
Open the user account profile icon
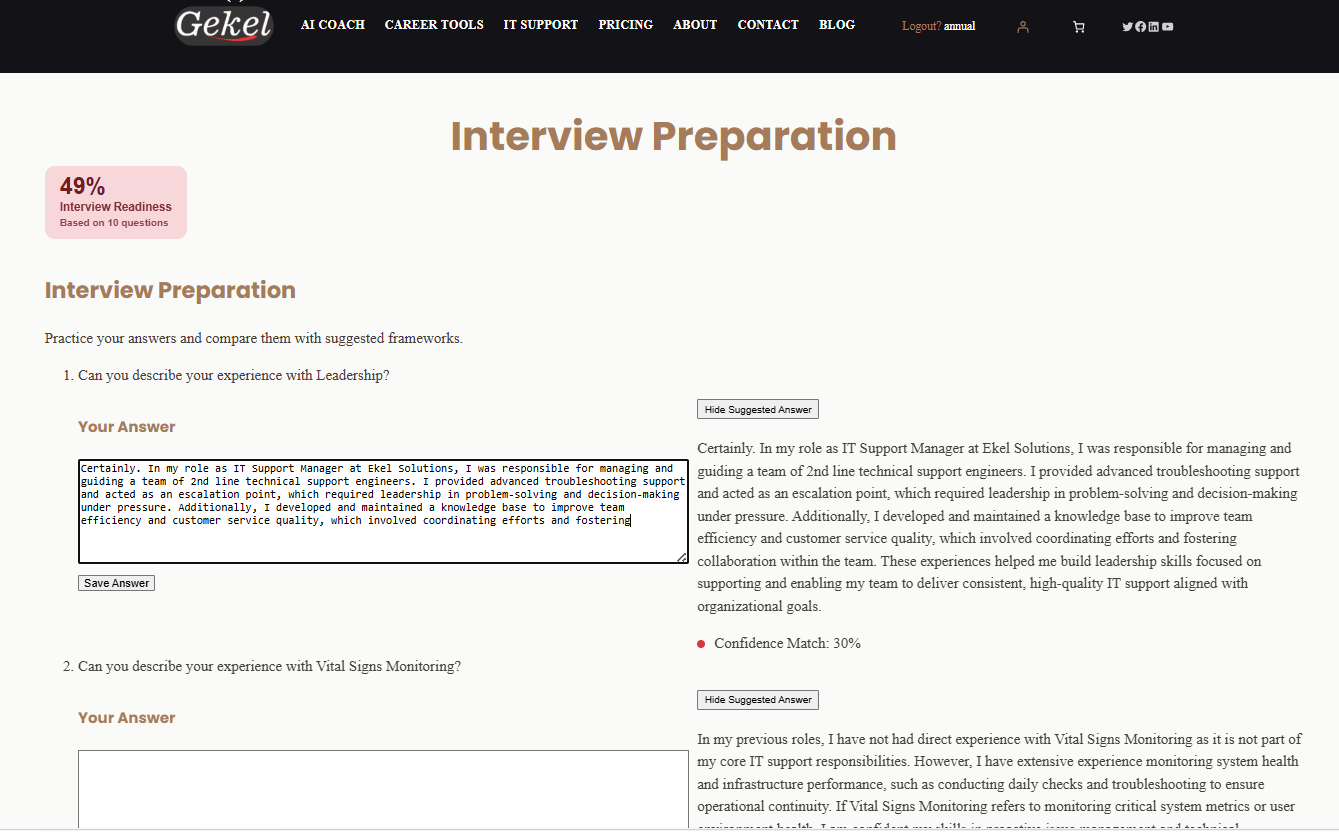pos(1022,27)
